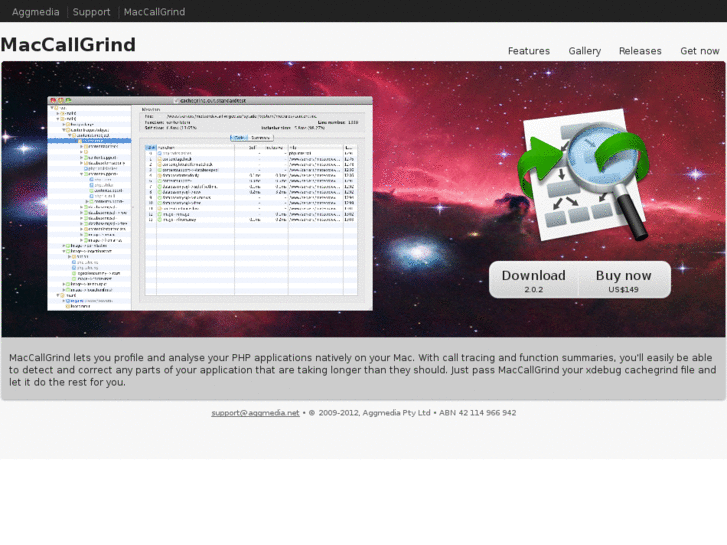Go to the Features section
The image size is (727, 545).
[x=529, y=51]
